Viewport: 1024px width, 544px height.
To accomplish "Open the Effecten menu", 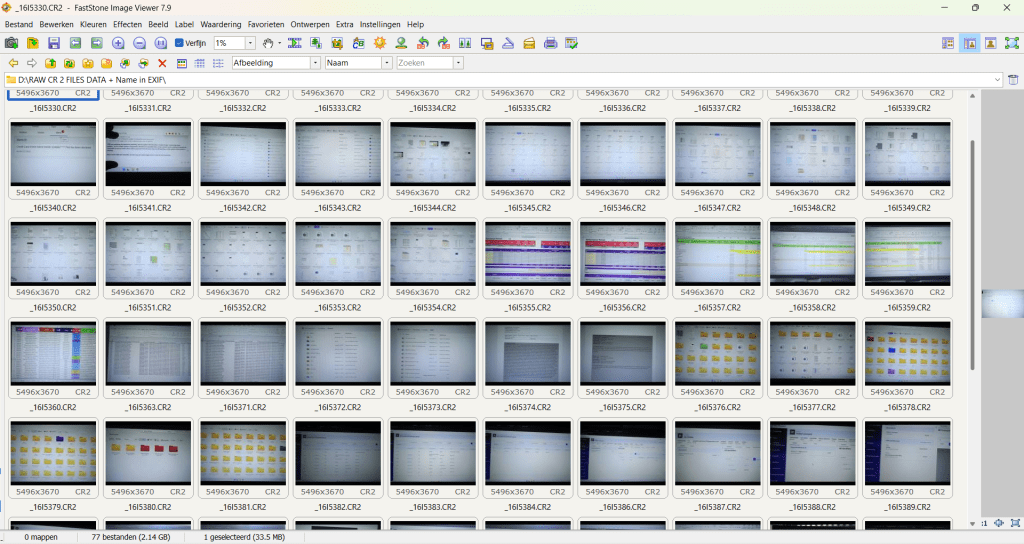I will tap(127, 24).
